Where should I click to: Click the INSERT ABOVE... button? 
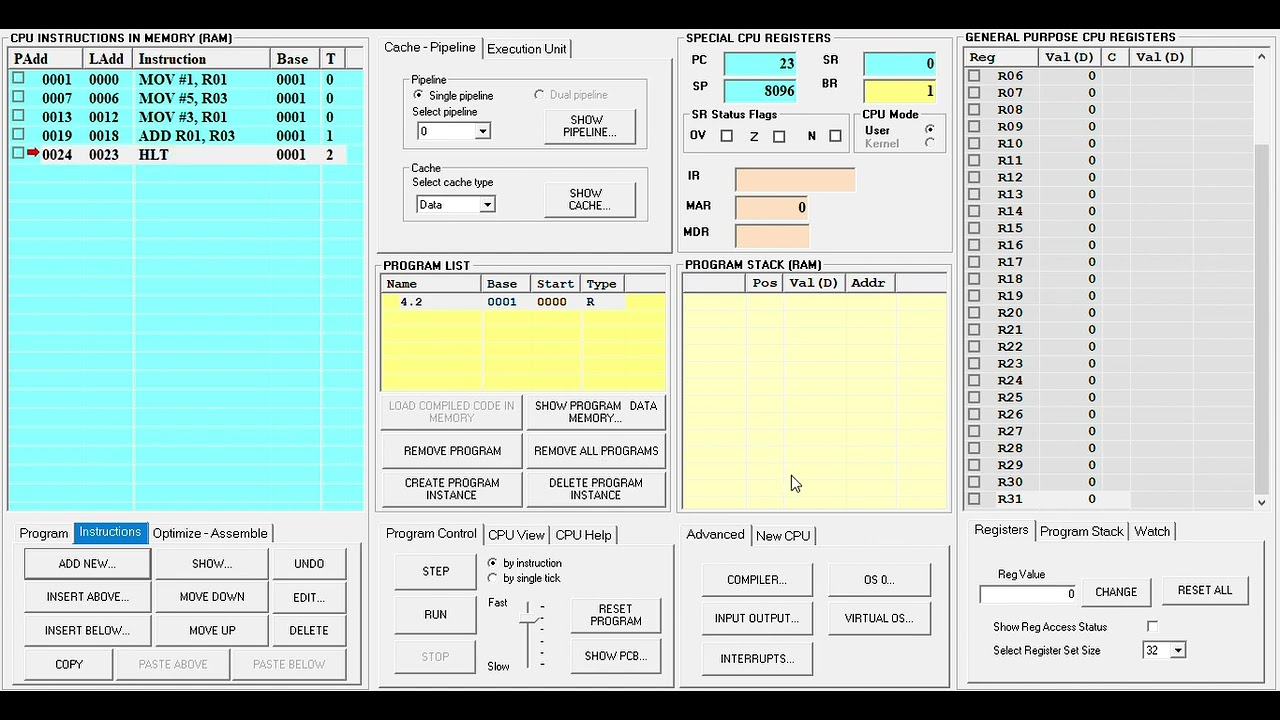[87, 597]
